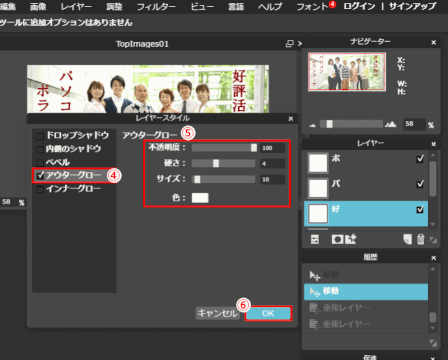Click the TopImages01 document title bar
This screenshot has height=360, width=448.
coord(142,44)
